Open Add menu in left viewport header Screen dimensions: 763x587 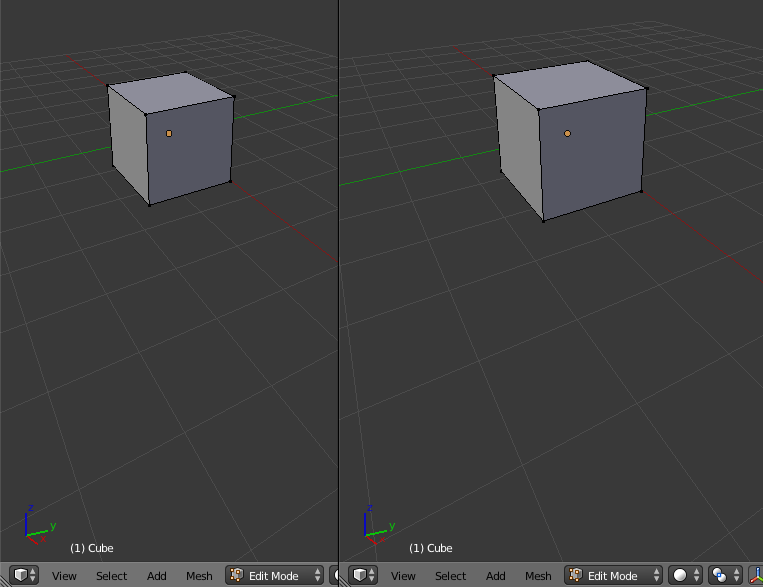click(157, 576)
